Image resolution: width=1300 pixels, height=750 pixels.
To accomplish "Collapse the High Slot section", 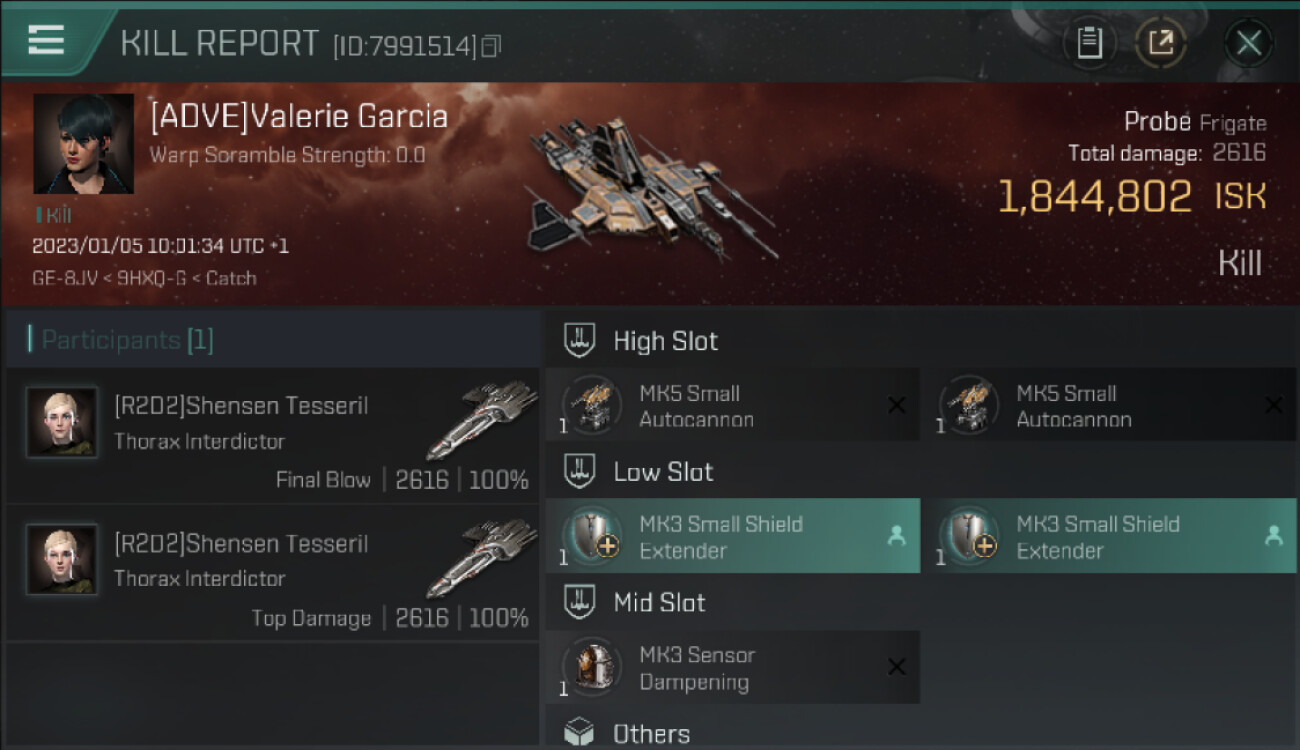I will [x=664, y=341].
